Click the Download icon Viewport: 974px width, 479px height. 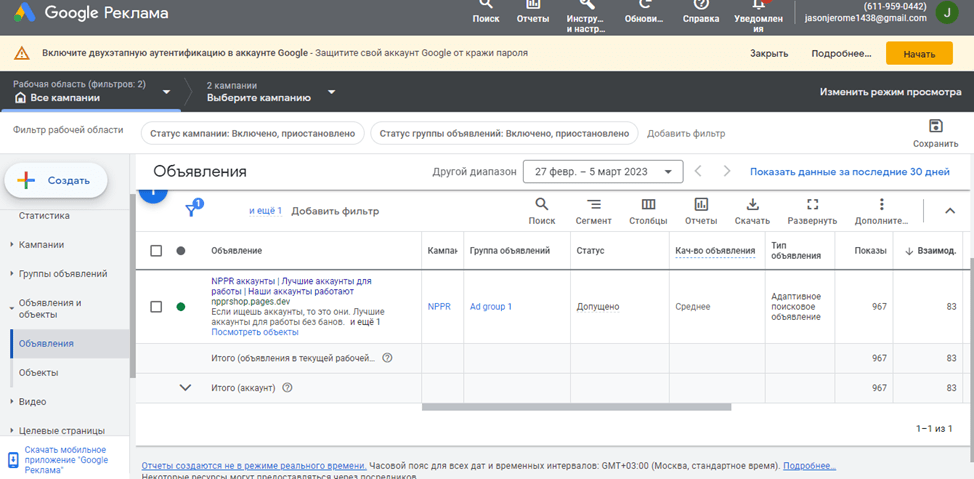pyautogui.click(x=752, y=204)
